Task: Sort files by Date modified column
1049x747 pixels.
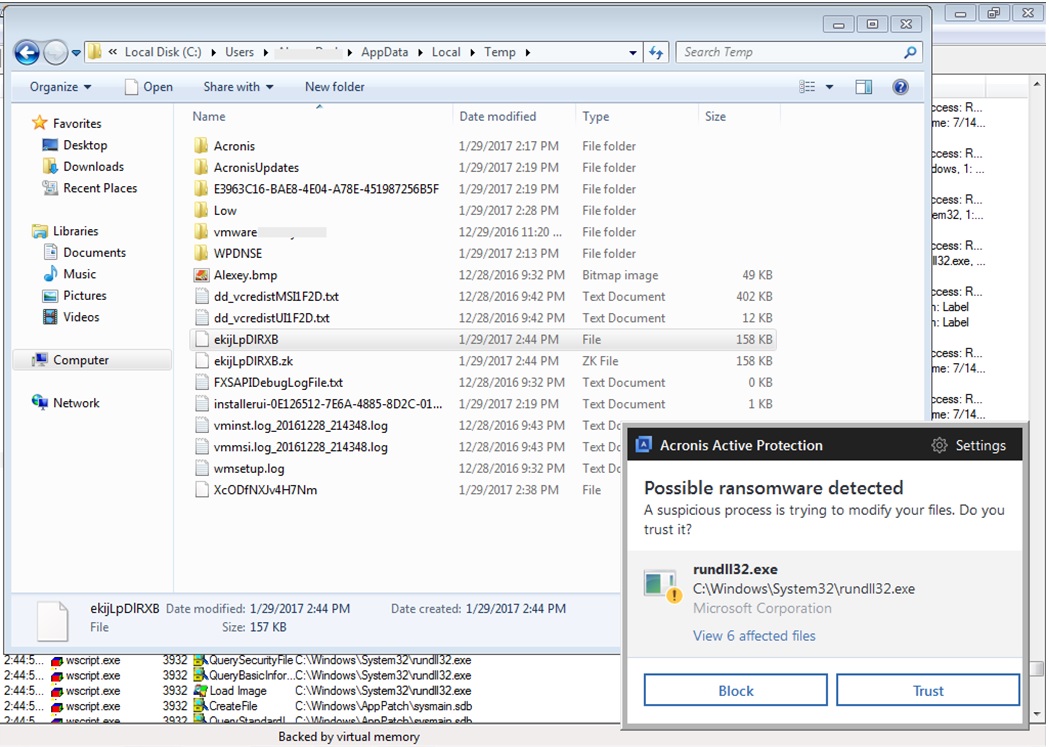Action: 498,117
